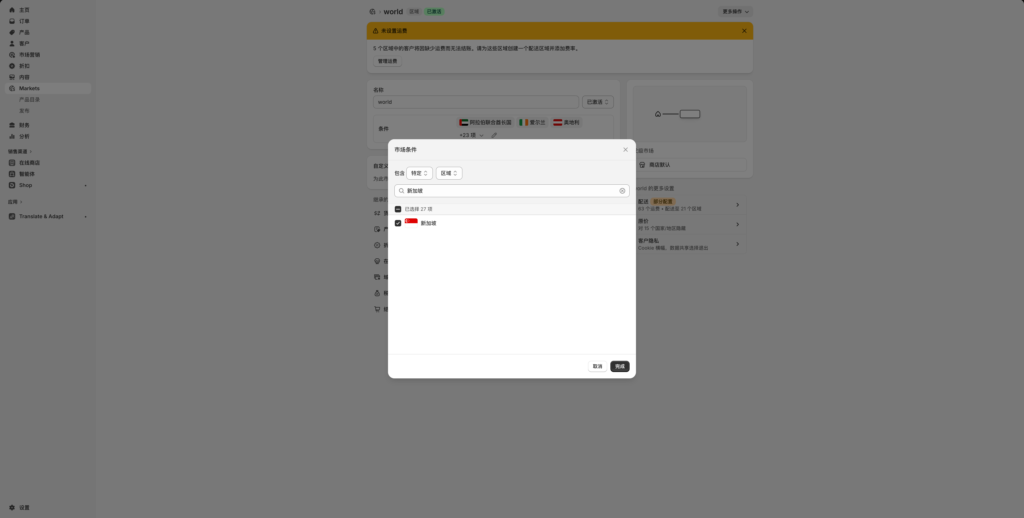Click the 管理运费 button
Viewport: 1024px width, 518px height.
click(387, 61)
